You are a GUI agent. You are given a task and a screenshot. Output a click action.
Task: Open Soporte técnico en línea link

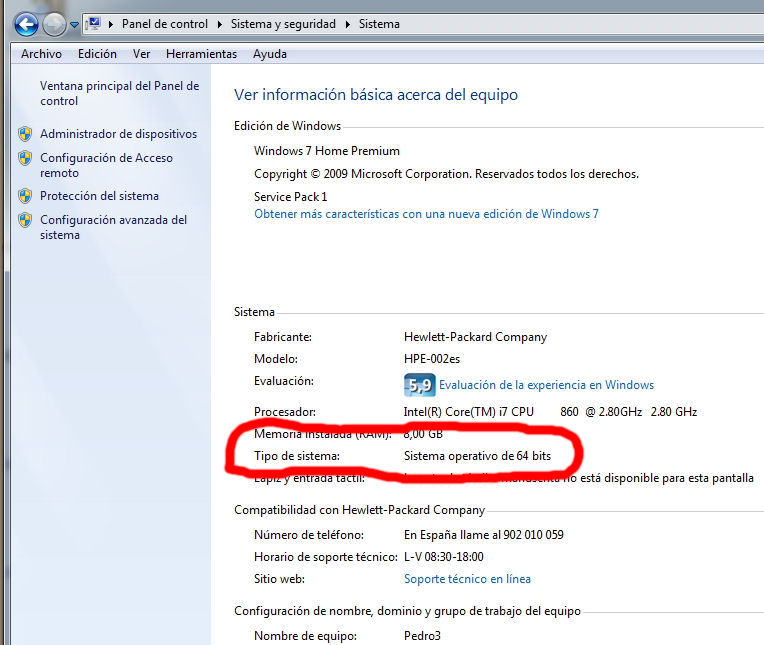click(467, 579)
